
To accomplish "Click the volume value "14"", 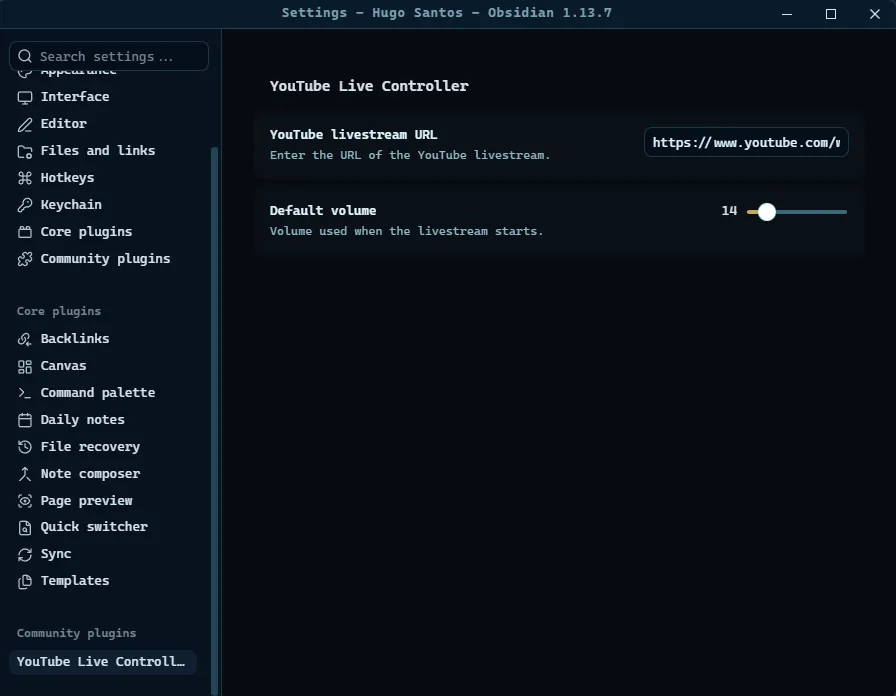I will (729, 211).
